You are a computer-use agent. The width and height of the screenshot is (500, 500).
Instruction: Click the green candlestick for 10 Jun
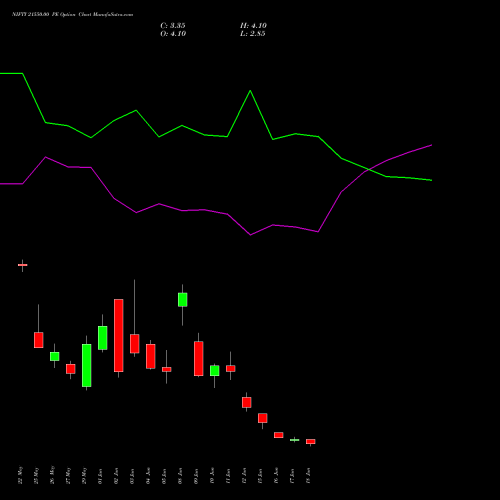[x=215, y=371]
